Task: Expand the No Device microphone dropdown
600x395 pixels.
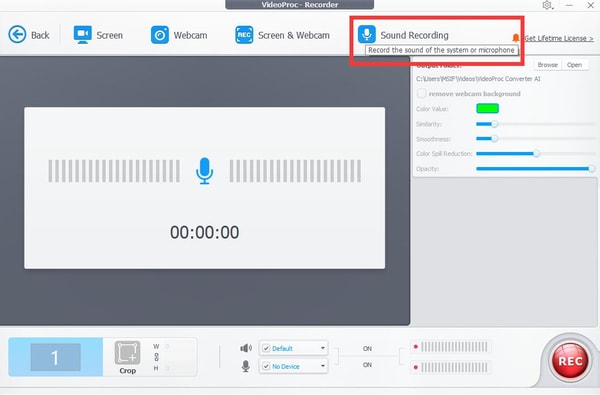Action: coord(323,366)
